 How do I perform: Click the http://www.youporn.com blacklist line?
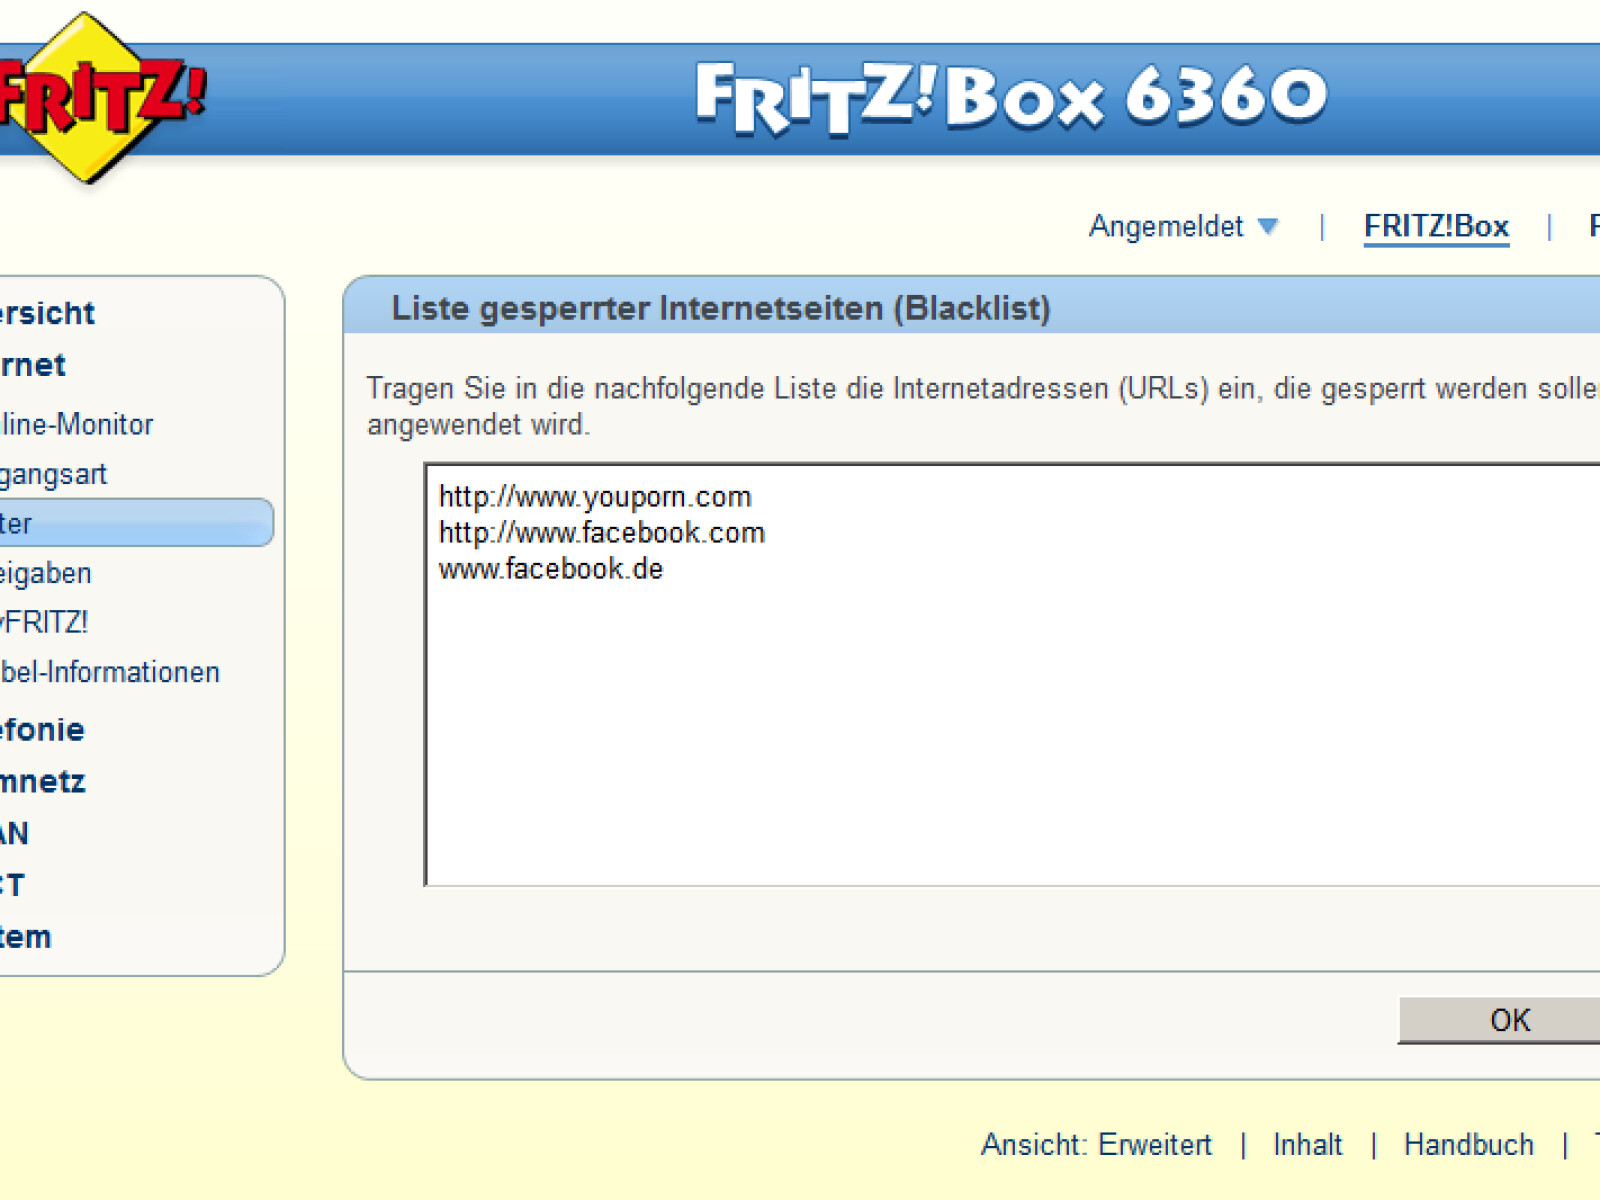[x=595, y=497]
